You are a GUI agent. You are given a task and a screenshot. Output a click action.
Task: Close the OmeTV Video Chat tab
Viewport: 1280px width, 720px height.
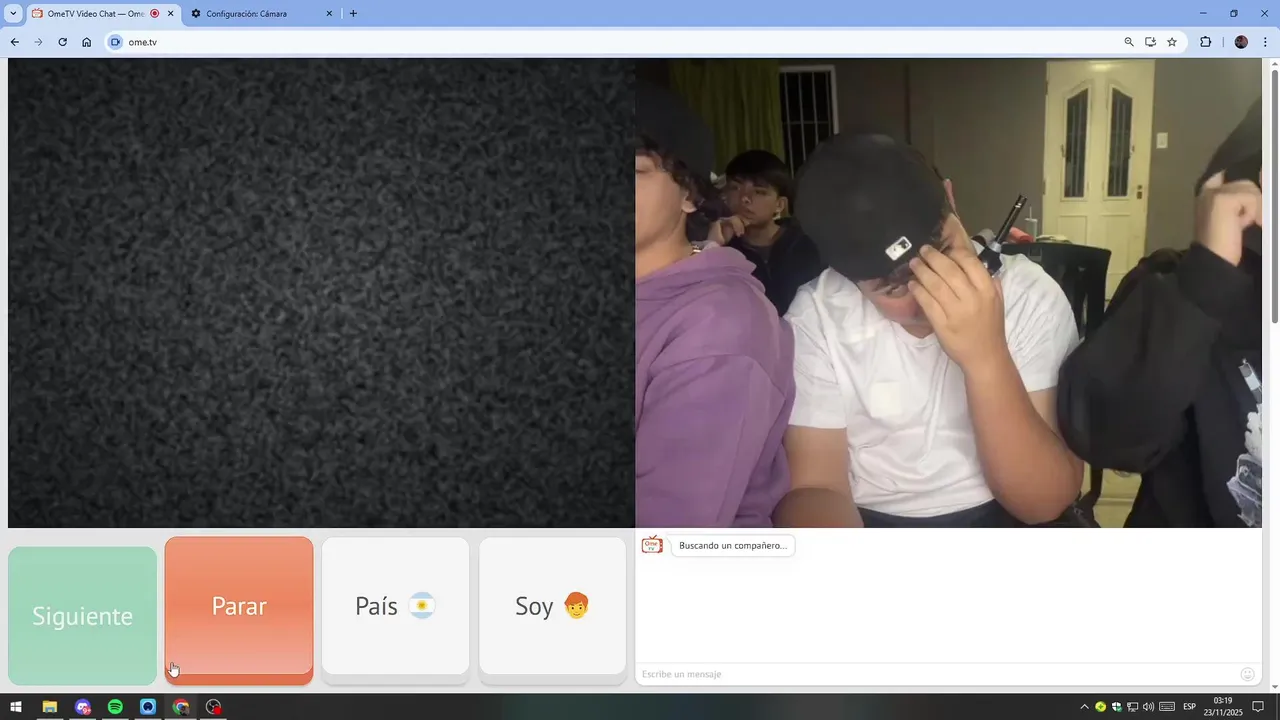(x=171, y=14)
